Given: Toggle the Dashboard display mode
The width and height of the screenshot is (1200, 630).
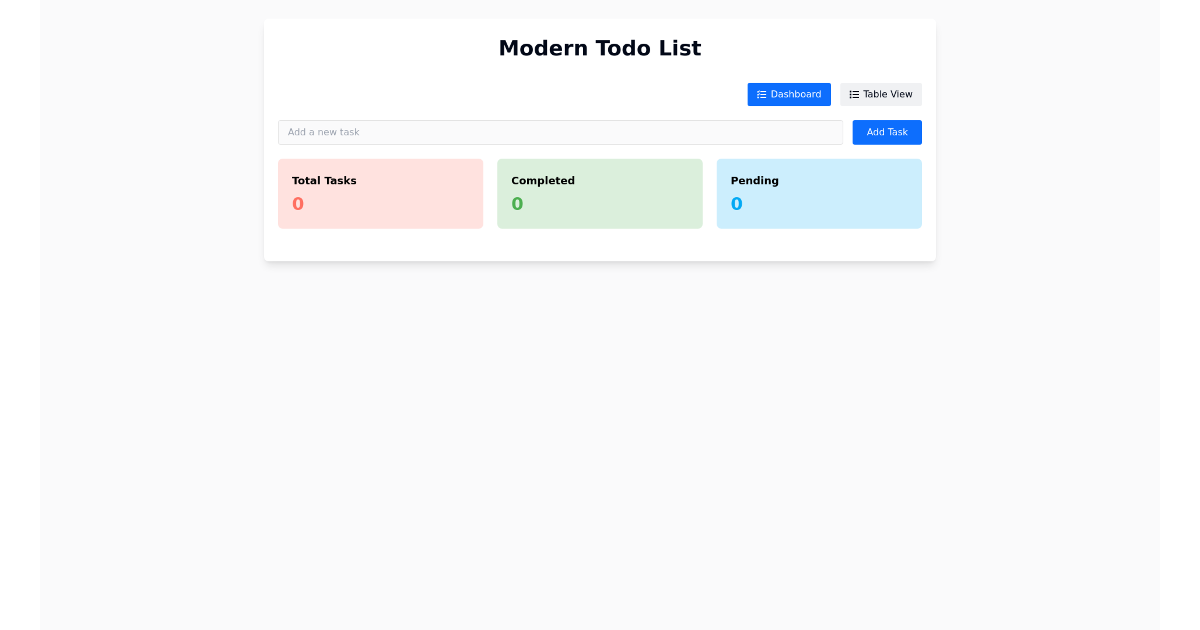Looking at the screenshot, I should pos(789,94).
